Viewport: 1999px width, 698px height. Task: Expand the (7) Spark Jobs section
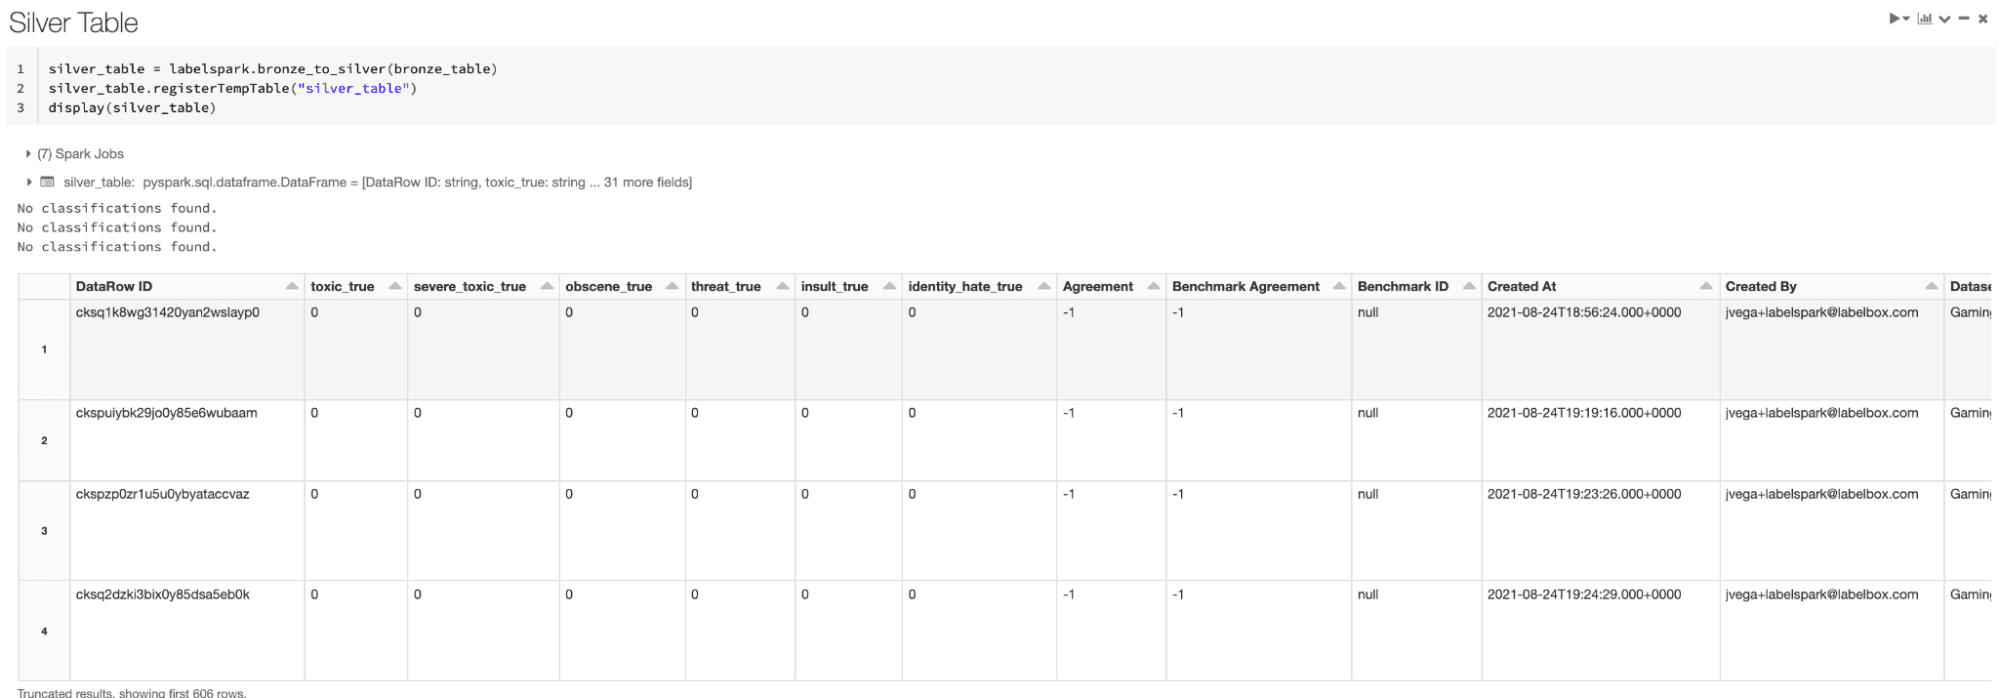[x=28, y=154]
